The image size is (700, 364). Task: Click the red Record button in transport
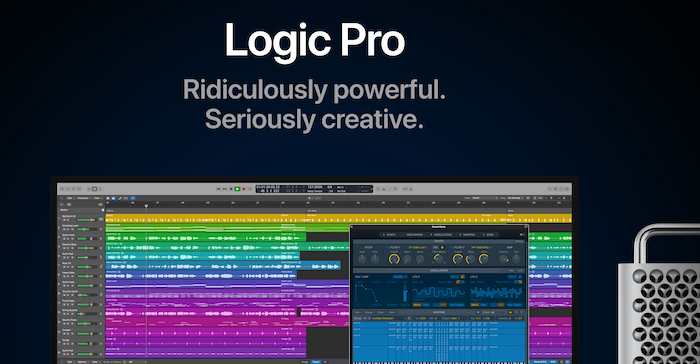point(244,189)
